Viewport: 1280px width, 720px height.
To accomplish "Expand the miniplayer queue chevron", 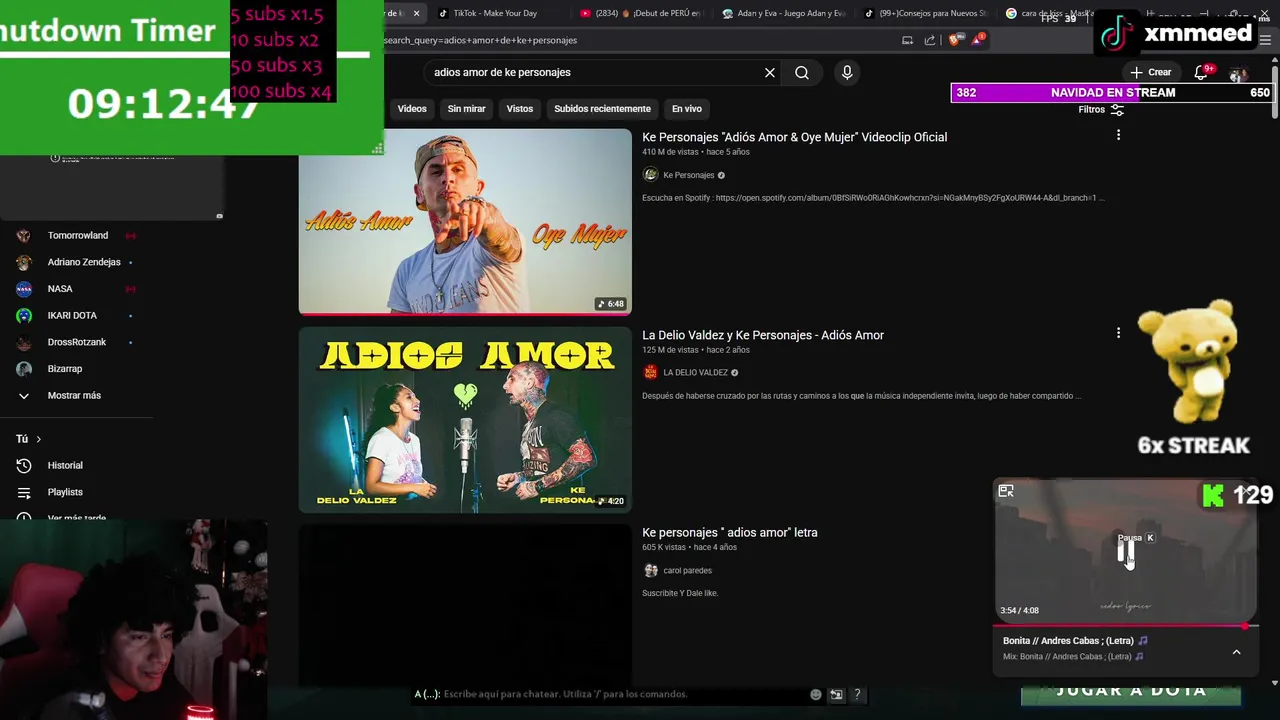I will tap(1236, 652).
